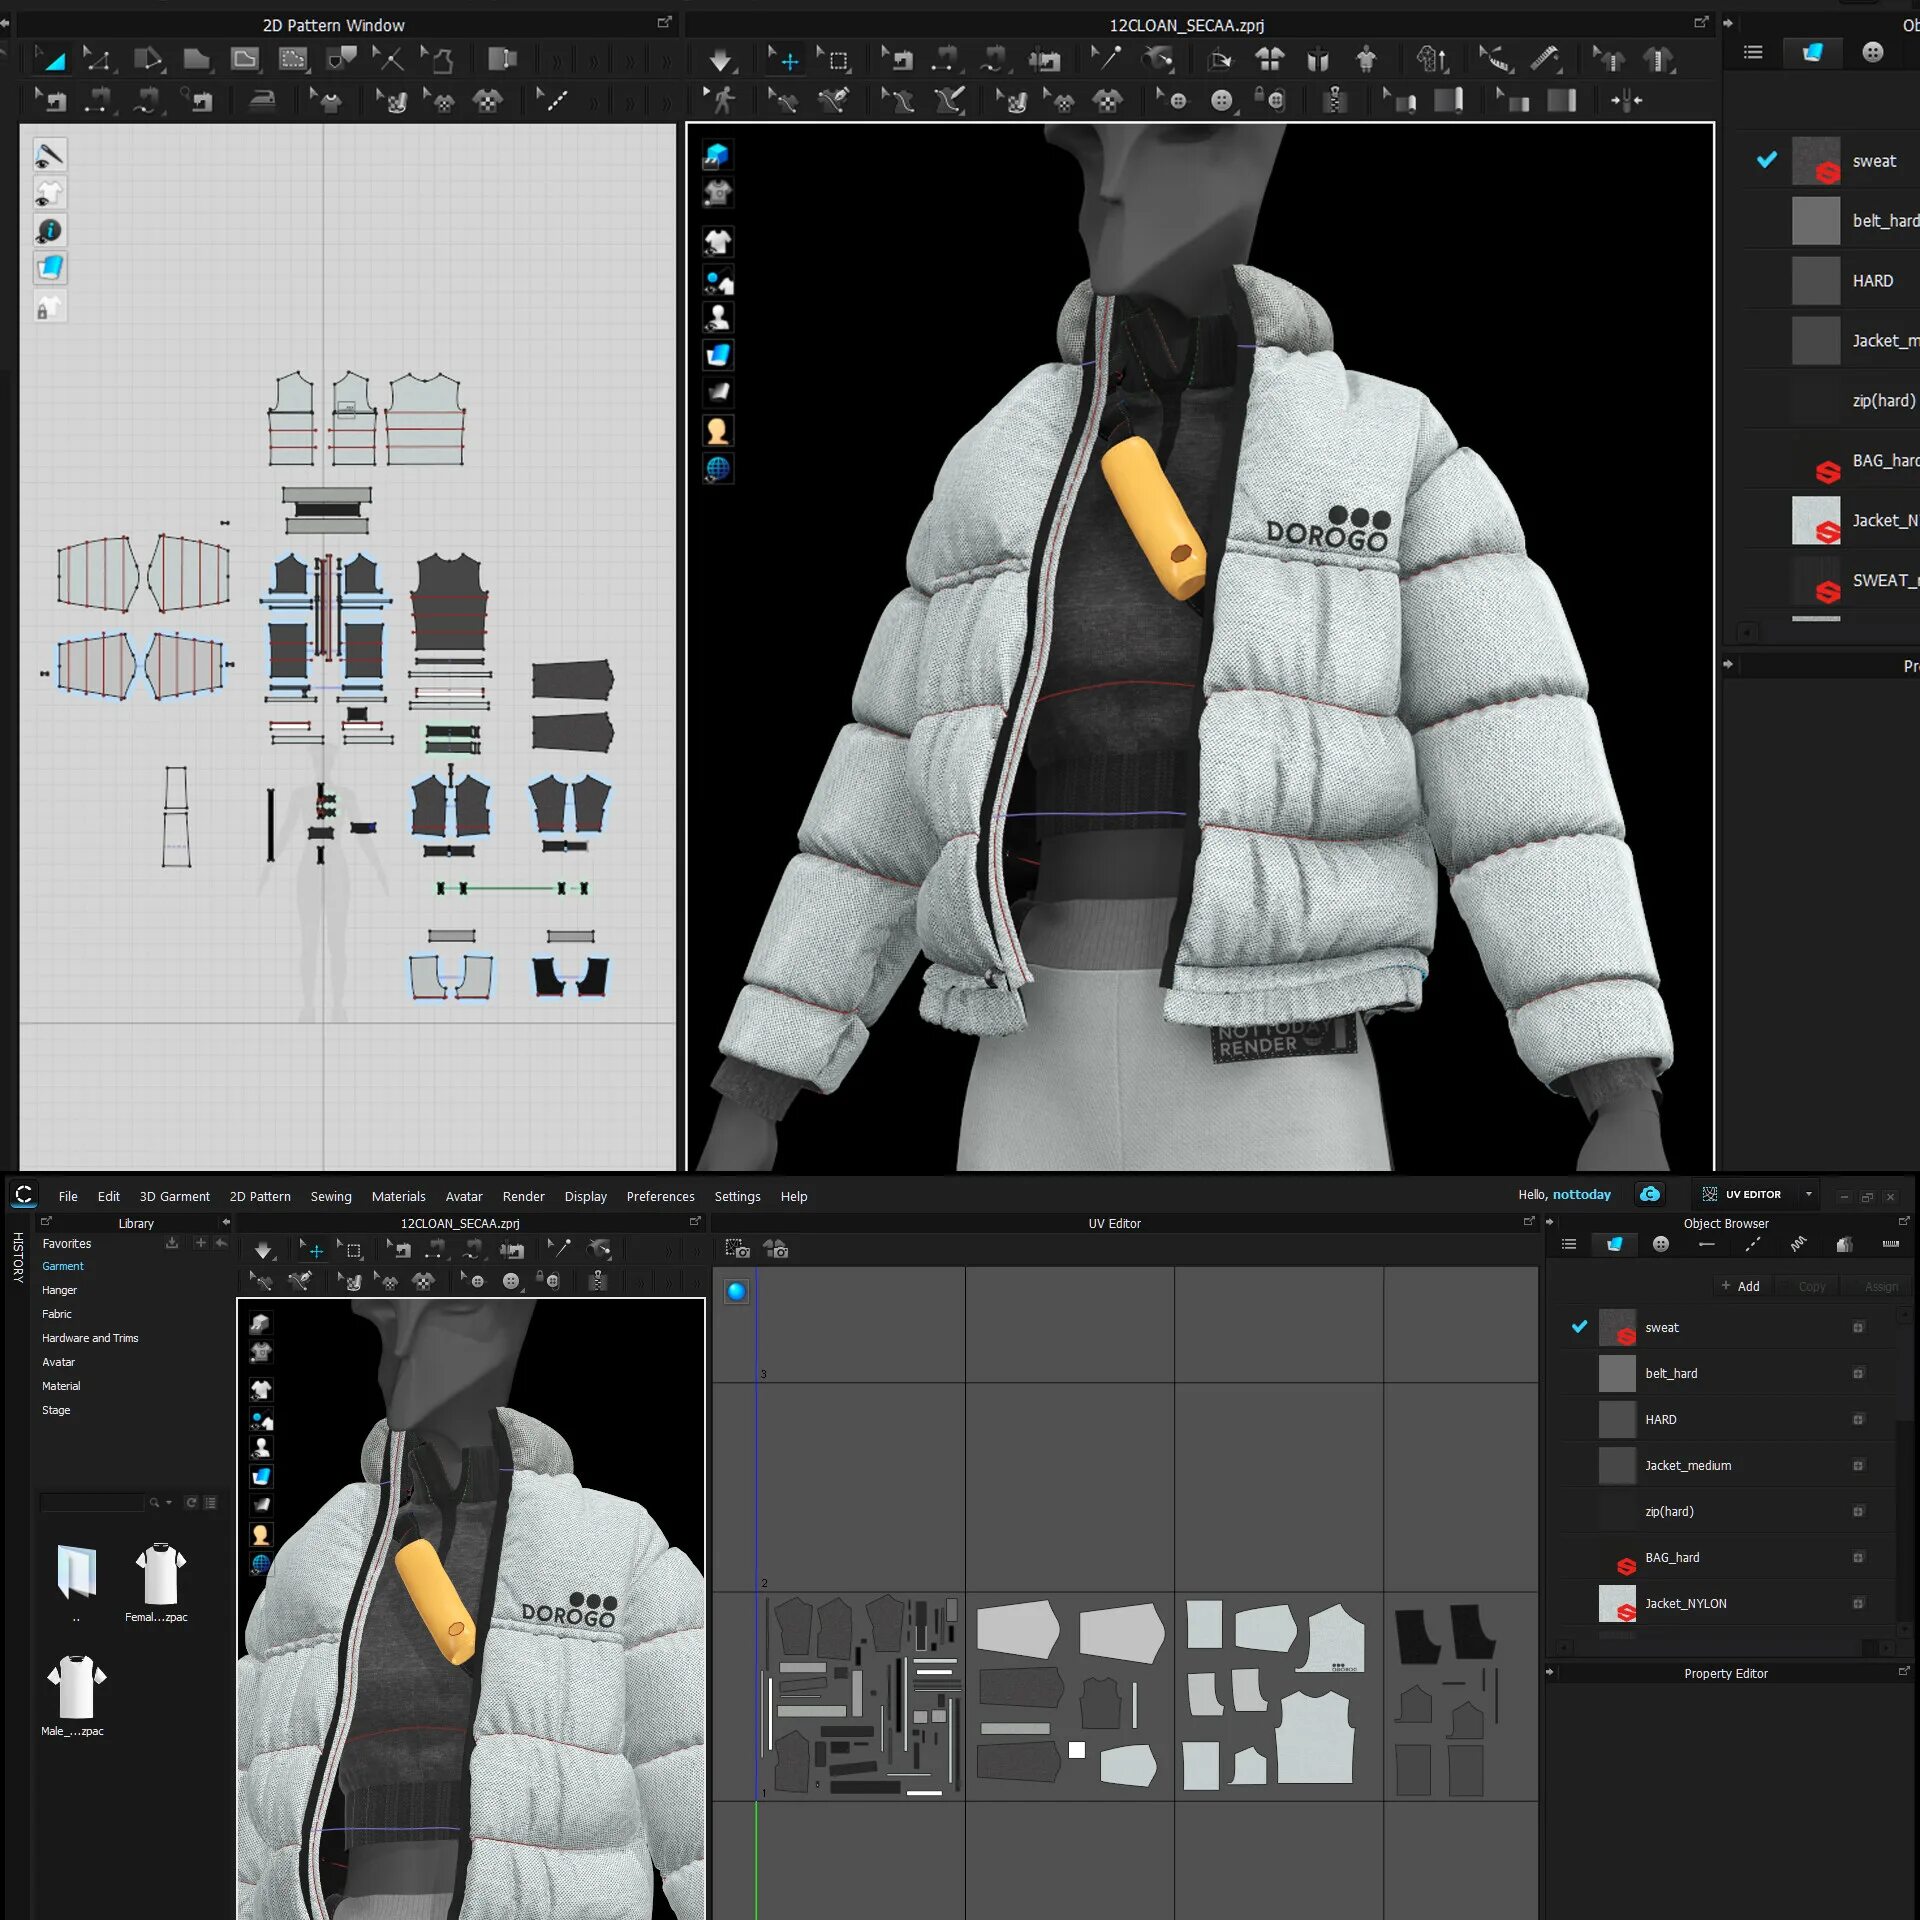Select the Button tool in lower toolbar

pyautogui.click(x=511, y=1281)
